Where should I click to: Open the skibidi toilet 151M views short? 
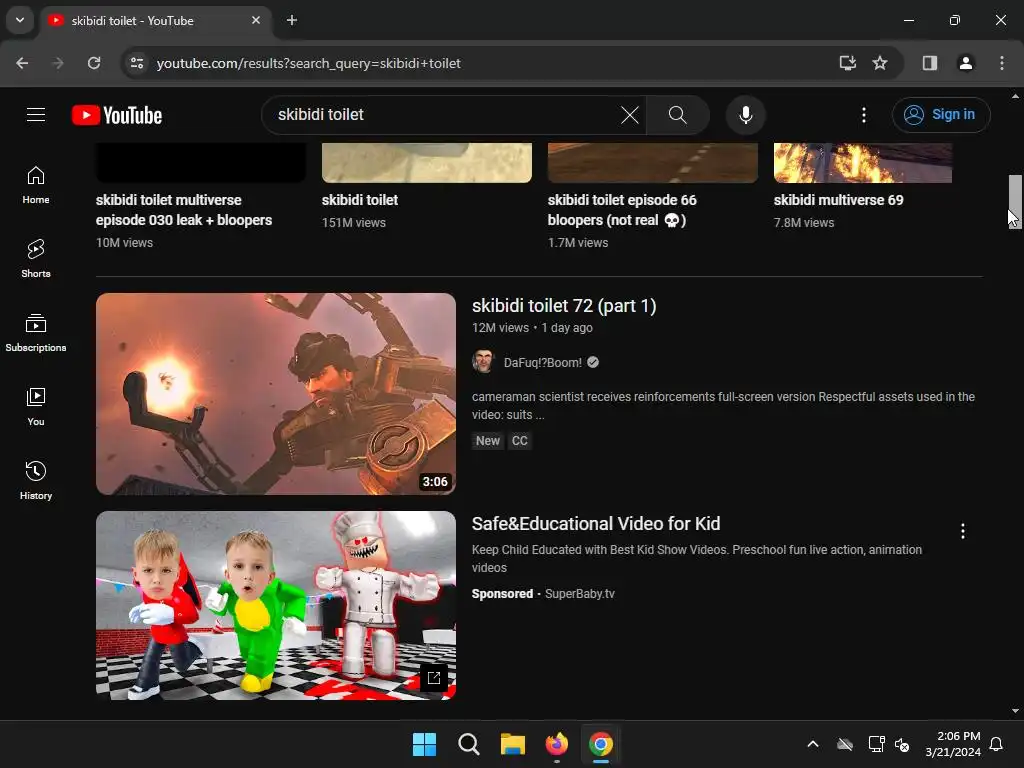coord(360,200)
